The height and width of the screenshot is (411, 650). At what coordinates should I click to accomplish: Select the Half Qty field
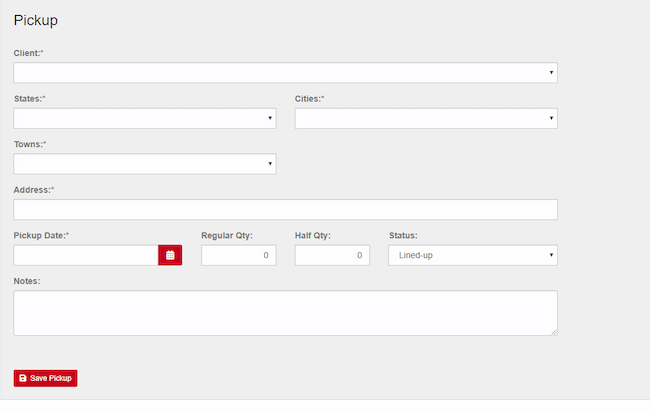[x=332, y=255]
